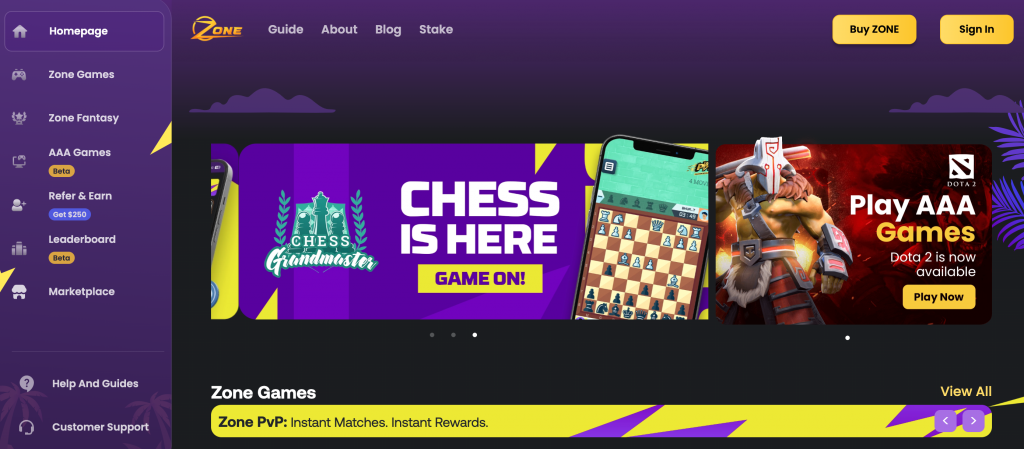Screen dimensions: 1024x449
Task: Go to previous Zone Games arrow
Action: [945, 420]
